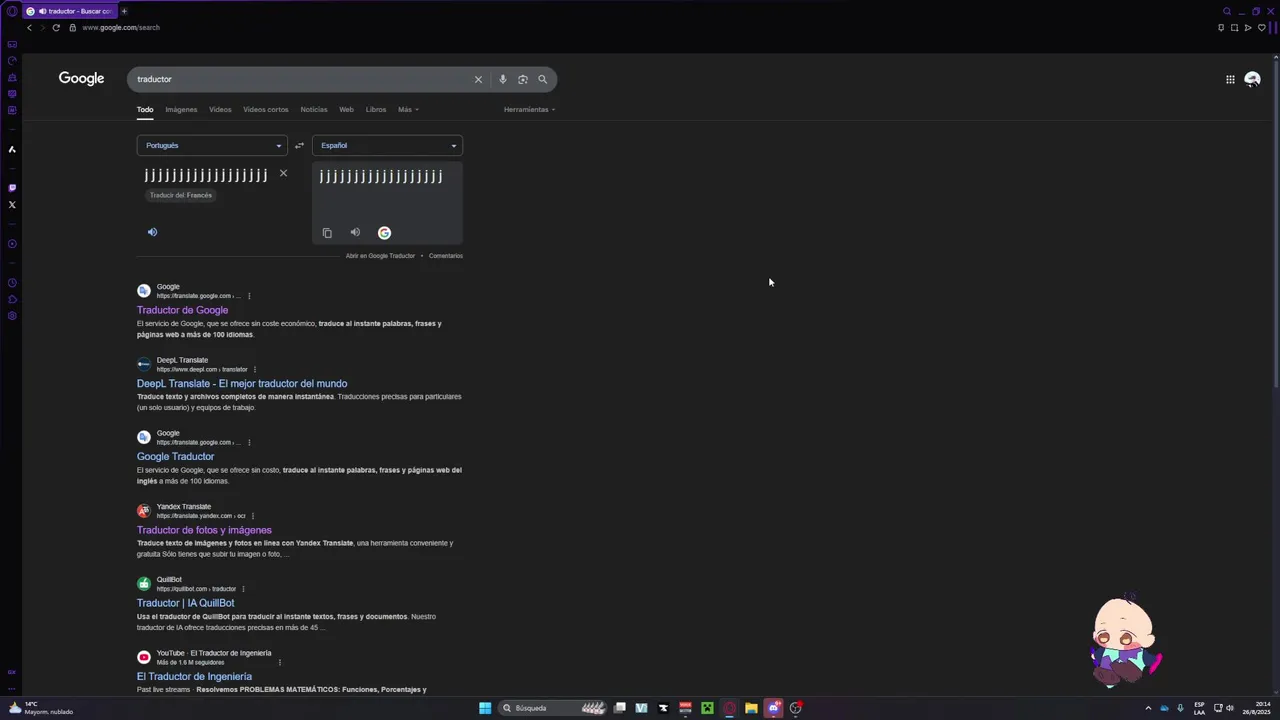Open Traductor de fotos y imágenes result
Viewport: 1280px width, 720px height.
pyautogui.click(x=204, y=530)
